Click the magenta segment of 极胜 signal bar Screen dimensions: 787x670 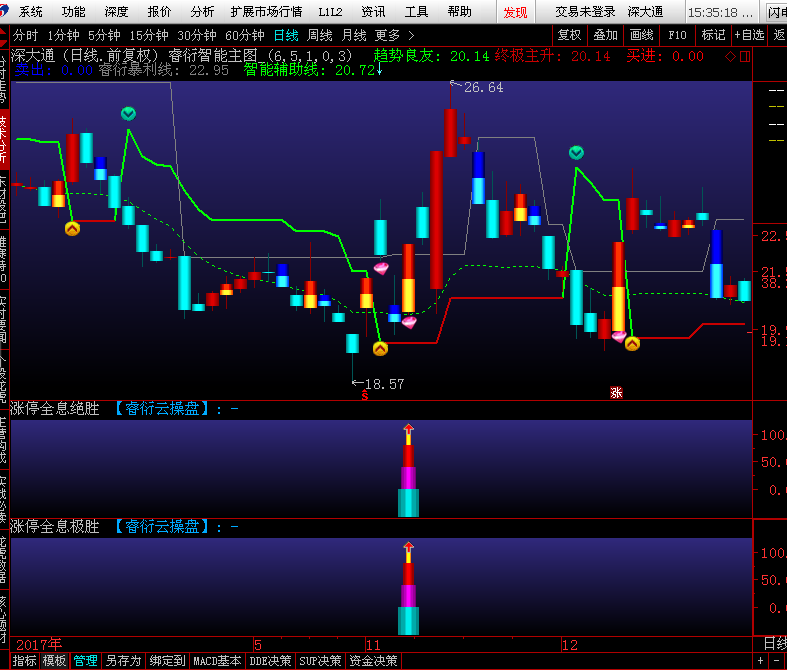click(409, 596)
